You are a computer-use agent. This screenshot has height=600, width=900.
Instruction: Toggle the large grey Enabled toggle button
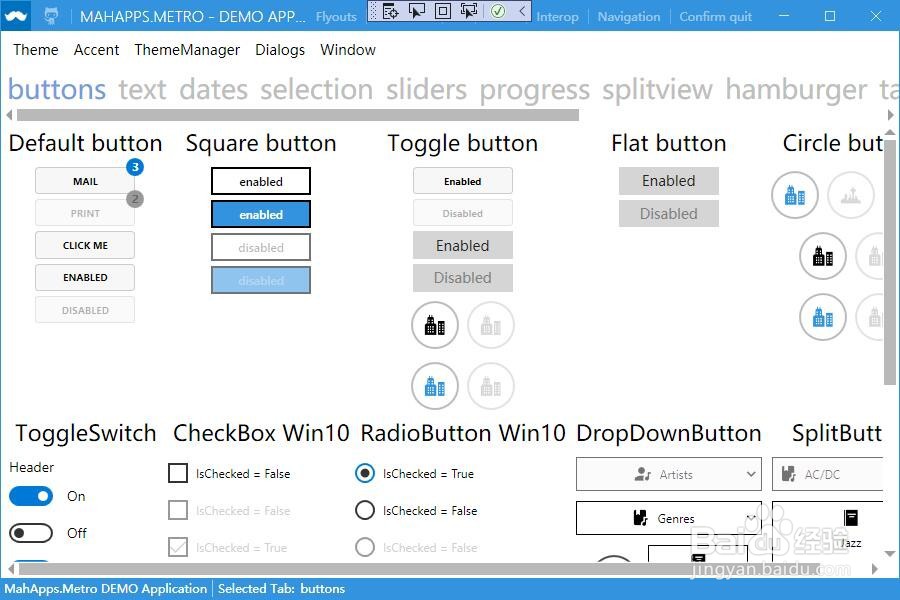(463, 246)
